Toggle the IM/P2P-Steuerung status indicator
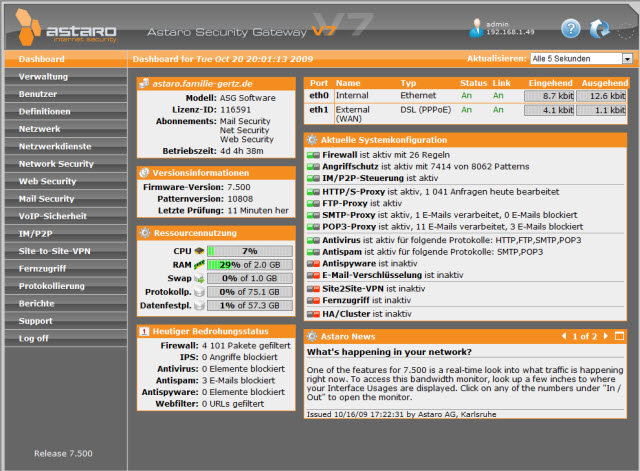This screenshot has height=471, width=640. click(313, 178)
